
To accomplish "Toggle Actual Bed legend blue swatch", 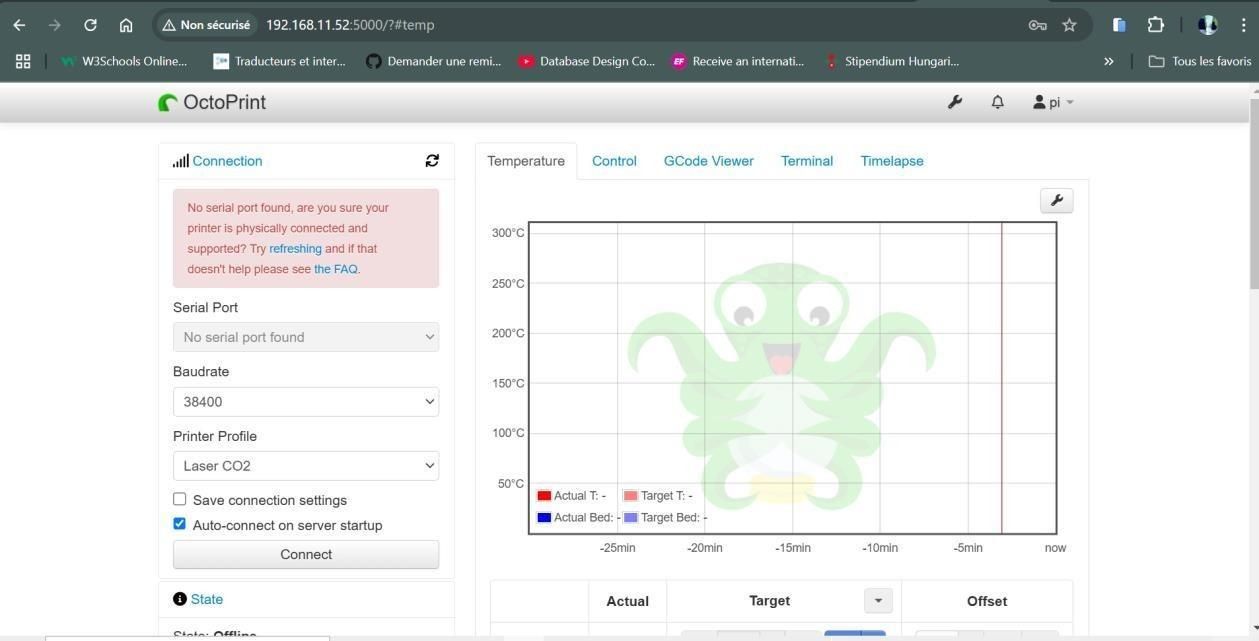I will click(x=544, y=518).
